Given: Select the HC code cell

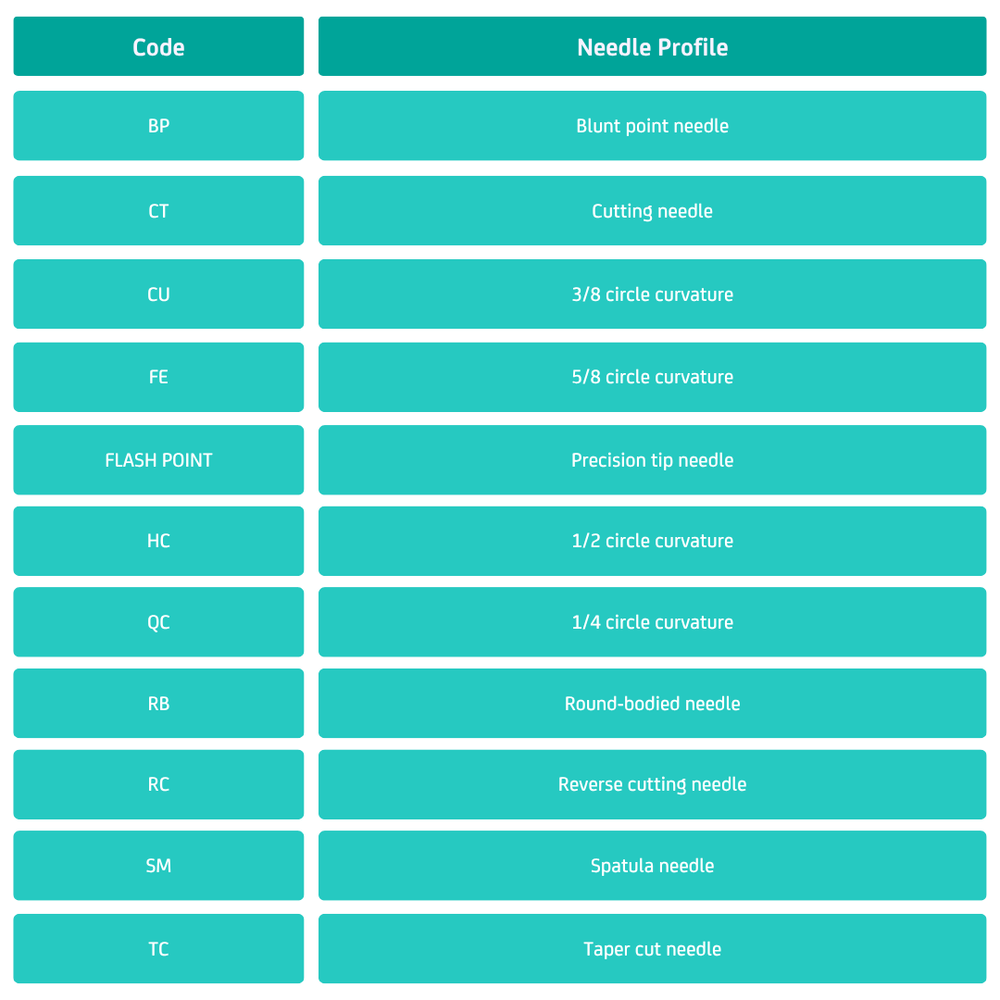Looking at the screenshot, I should click(158, 541).
